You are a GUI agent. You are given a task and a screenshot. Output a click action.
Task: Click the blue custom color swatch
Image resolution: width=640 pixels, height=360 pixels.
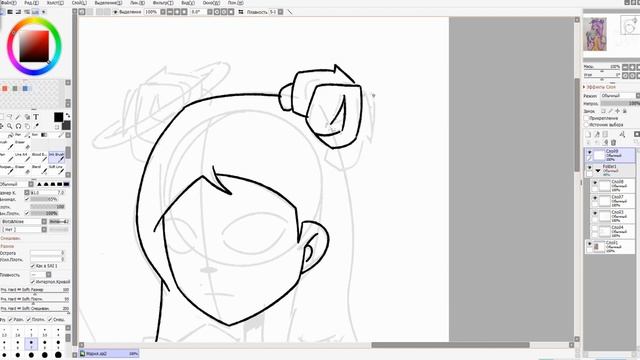pyautogui.click(x=25, y=89)
